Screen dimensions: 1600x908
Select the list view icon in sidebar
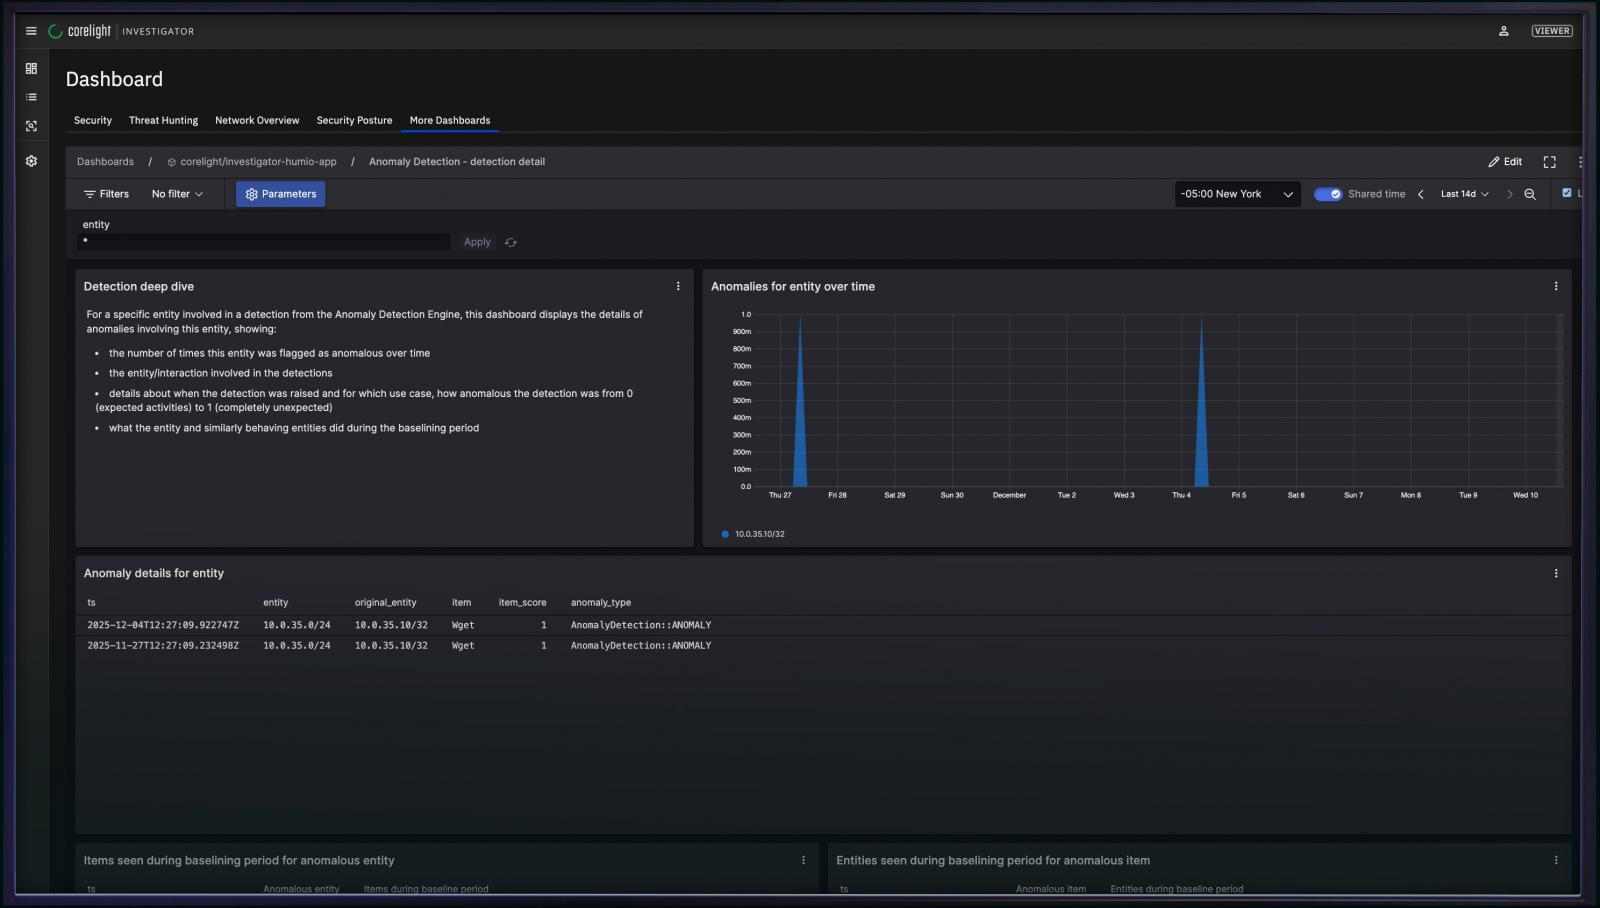pos(30,96)
